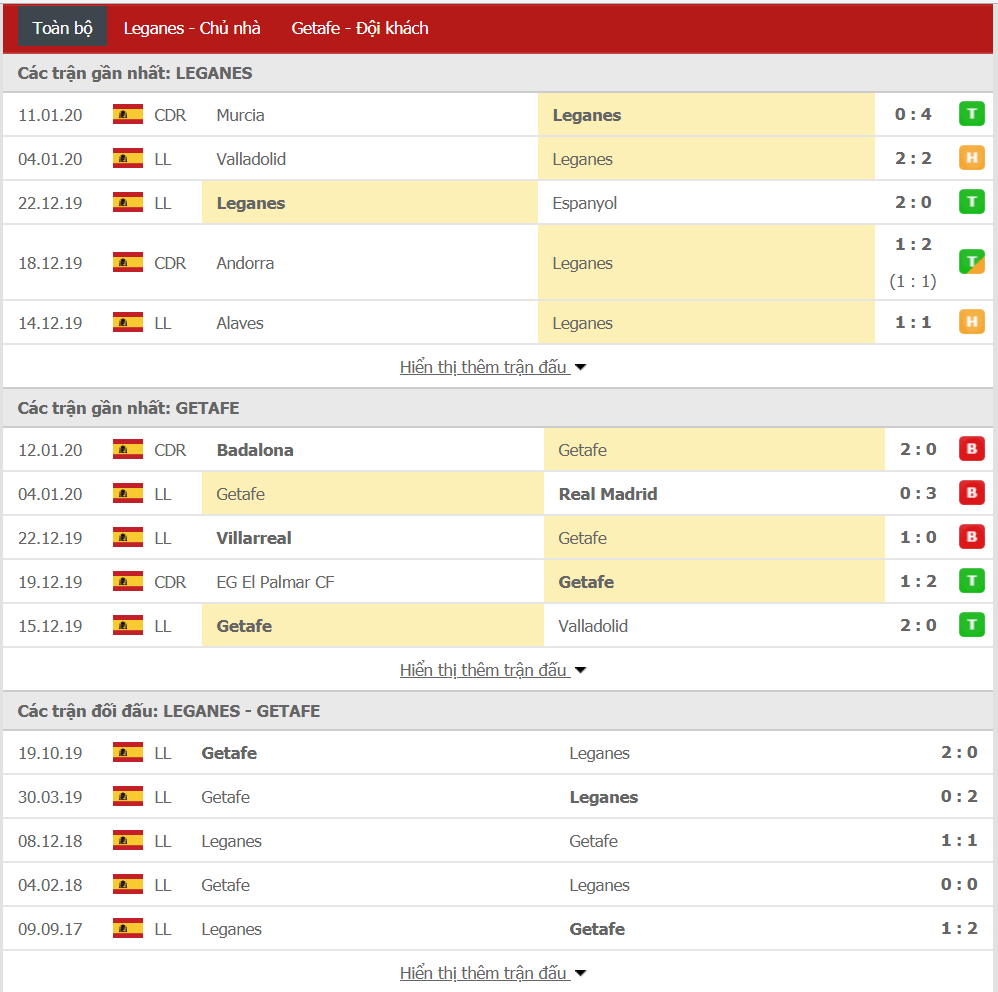The image size is (998, 992).
Task: Click LL competition label in Alaves row
Action: (163, 323)
